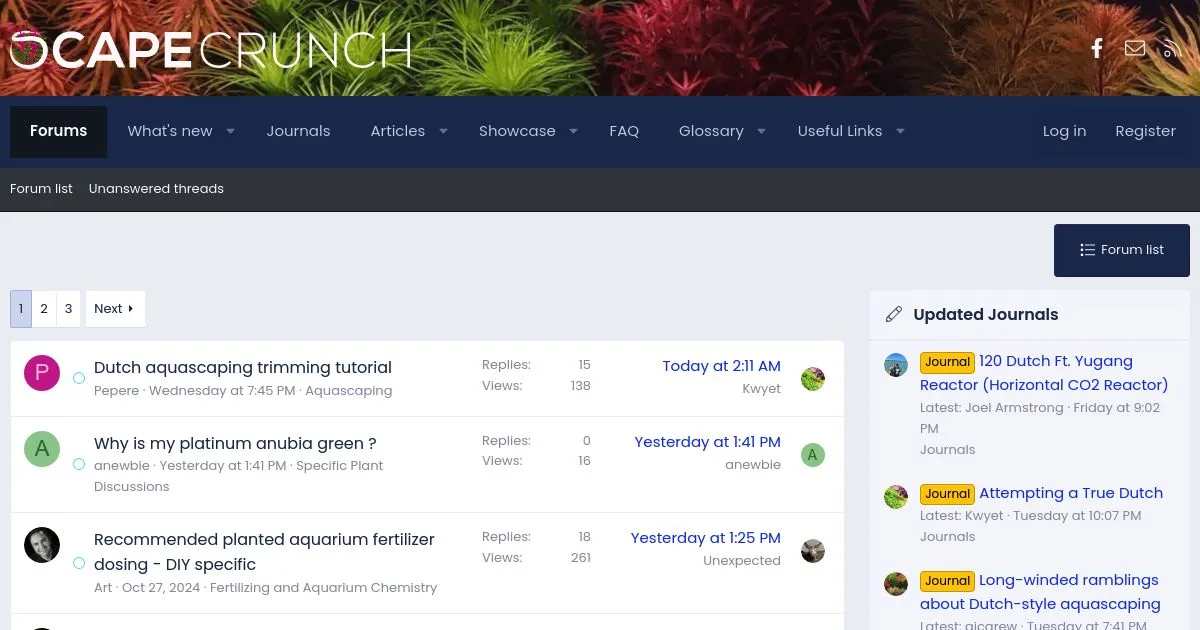Click the ScapeCrunch logo
Viewport: 1200px width, 630px height.
coord(211,50)
